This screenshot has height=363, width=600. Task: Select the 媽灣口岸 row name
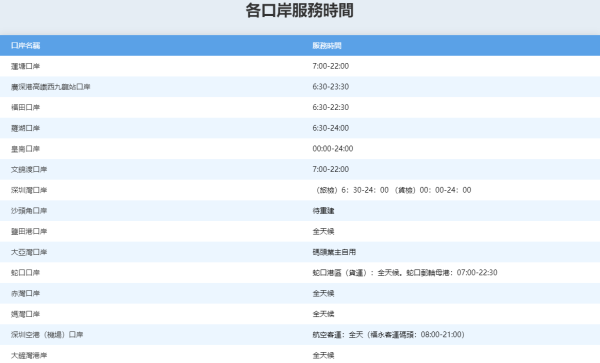coord(25,314)
